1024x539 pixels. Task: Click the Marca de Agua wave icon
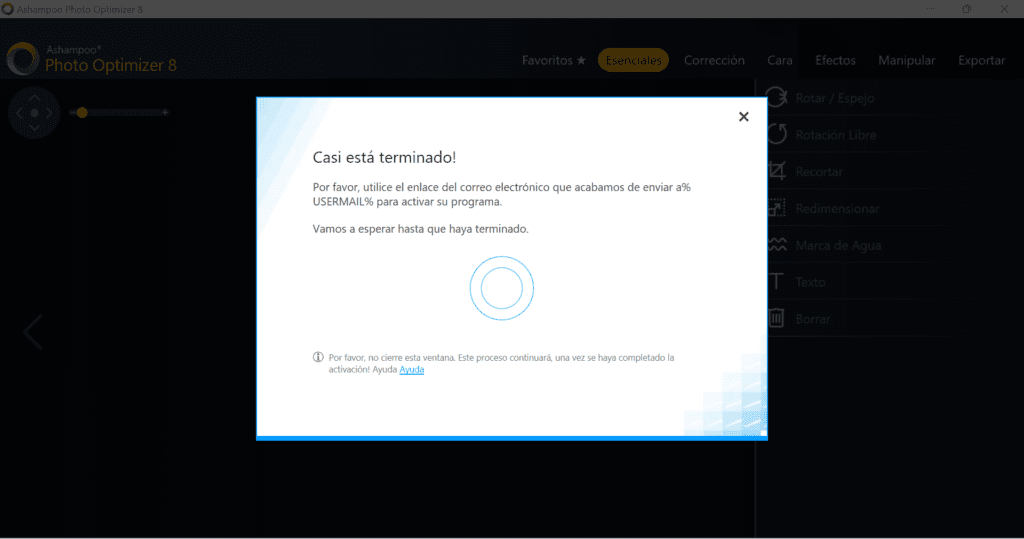coord(776,245)
